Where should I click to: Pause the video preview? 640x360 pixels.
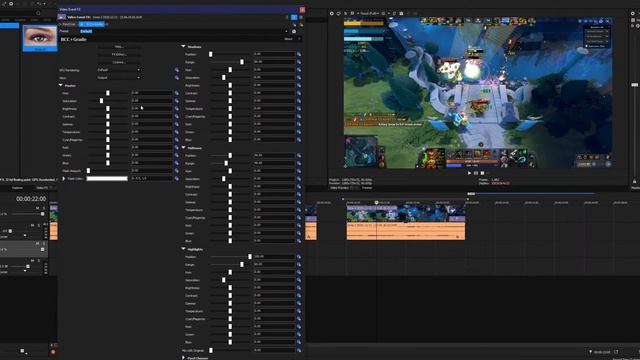(476, 173)
